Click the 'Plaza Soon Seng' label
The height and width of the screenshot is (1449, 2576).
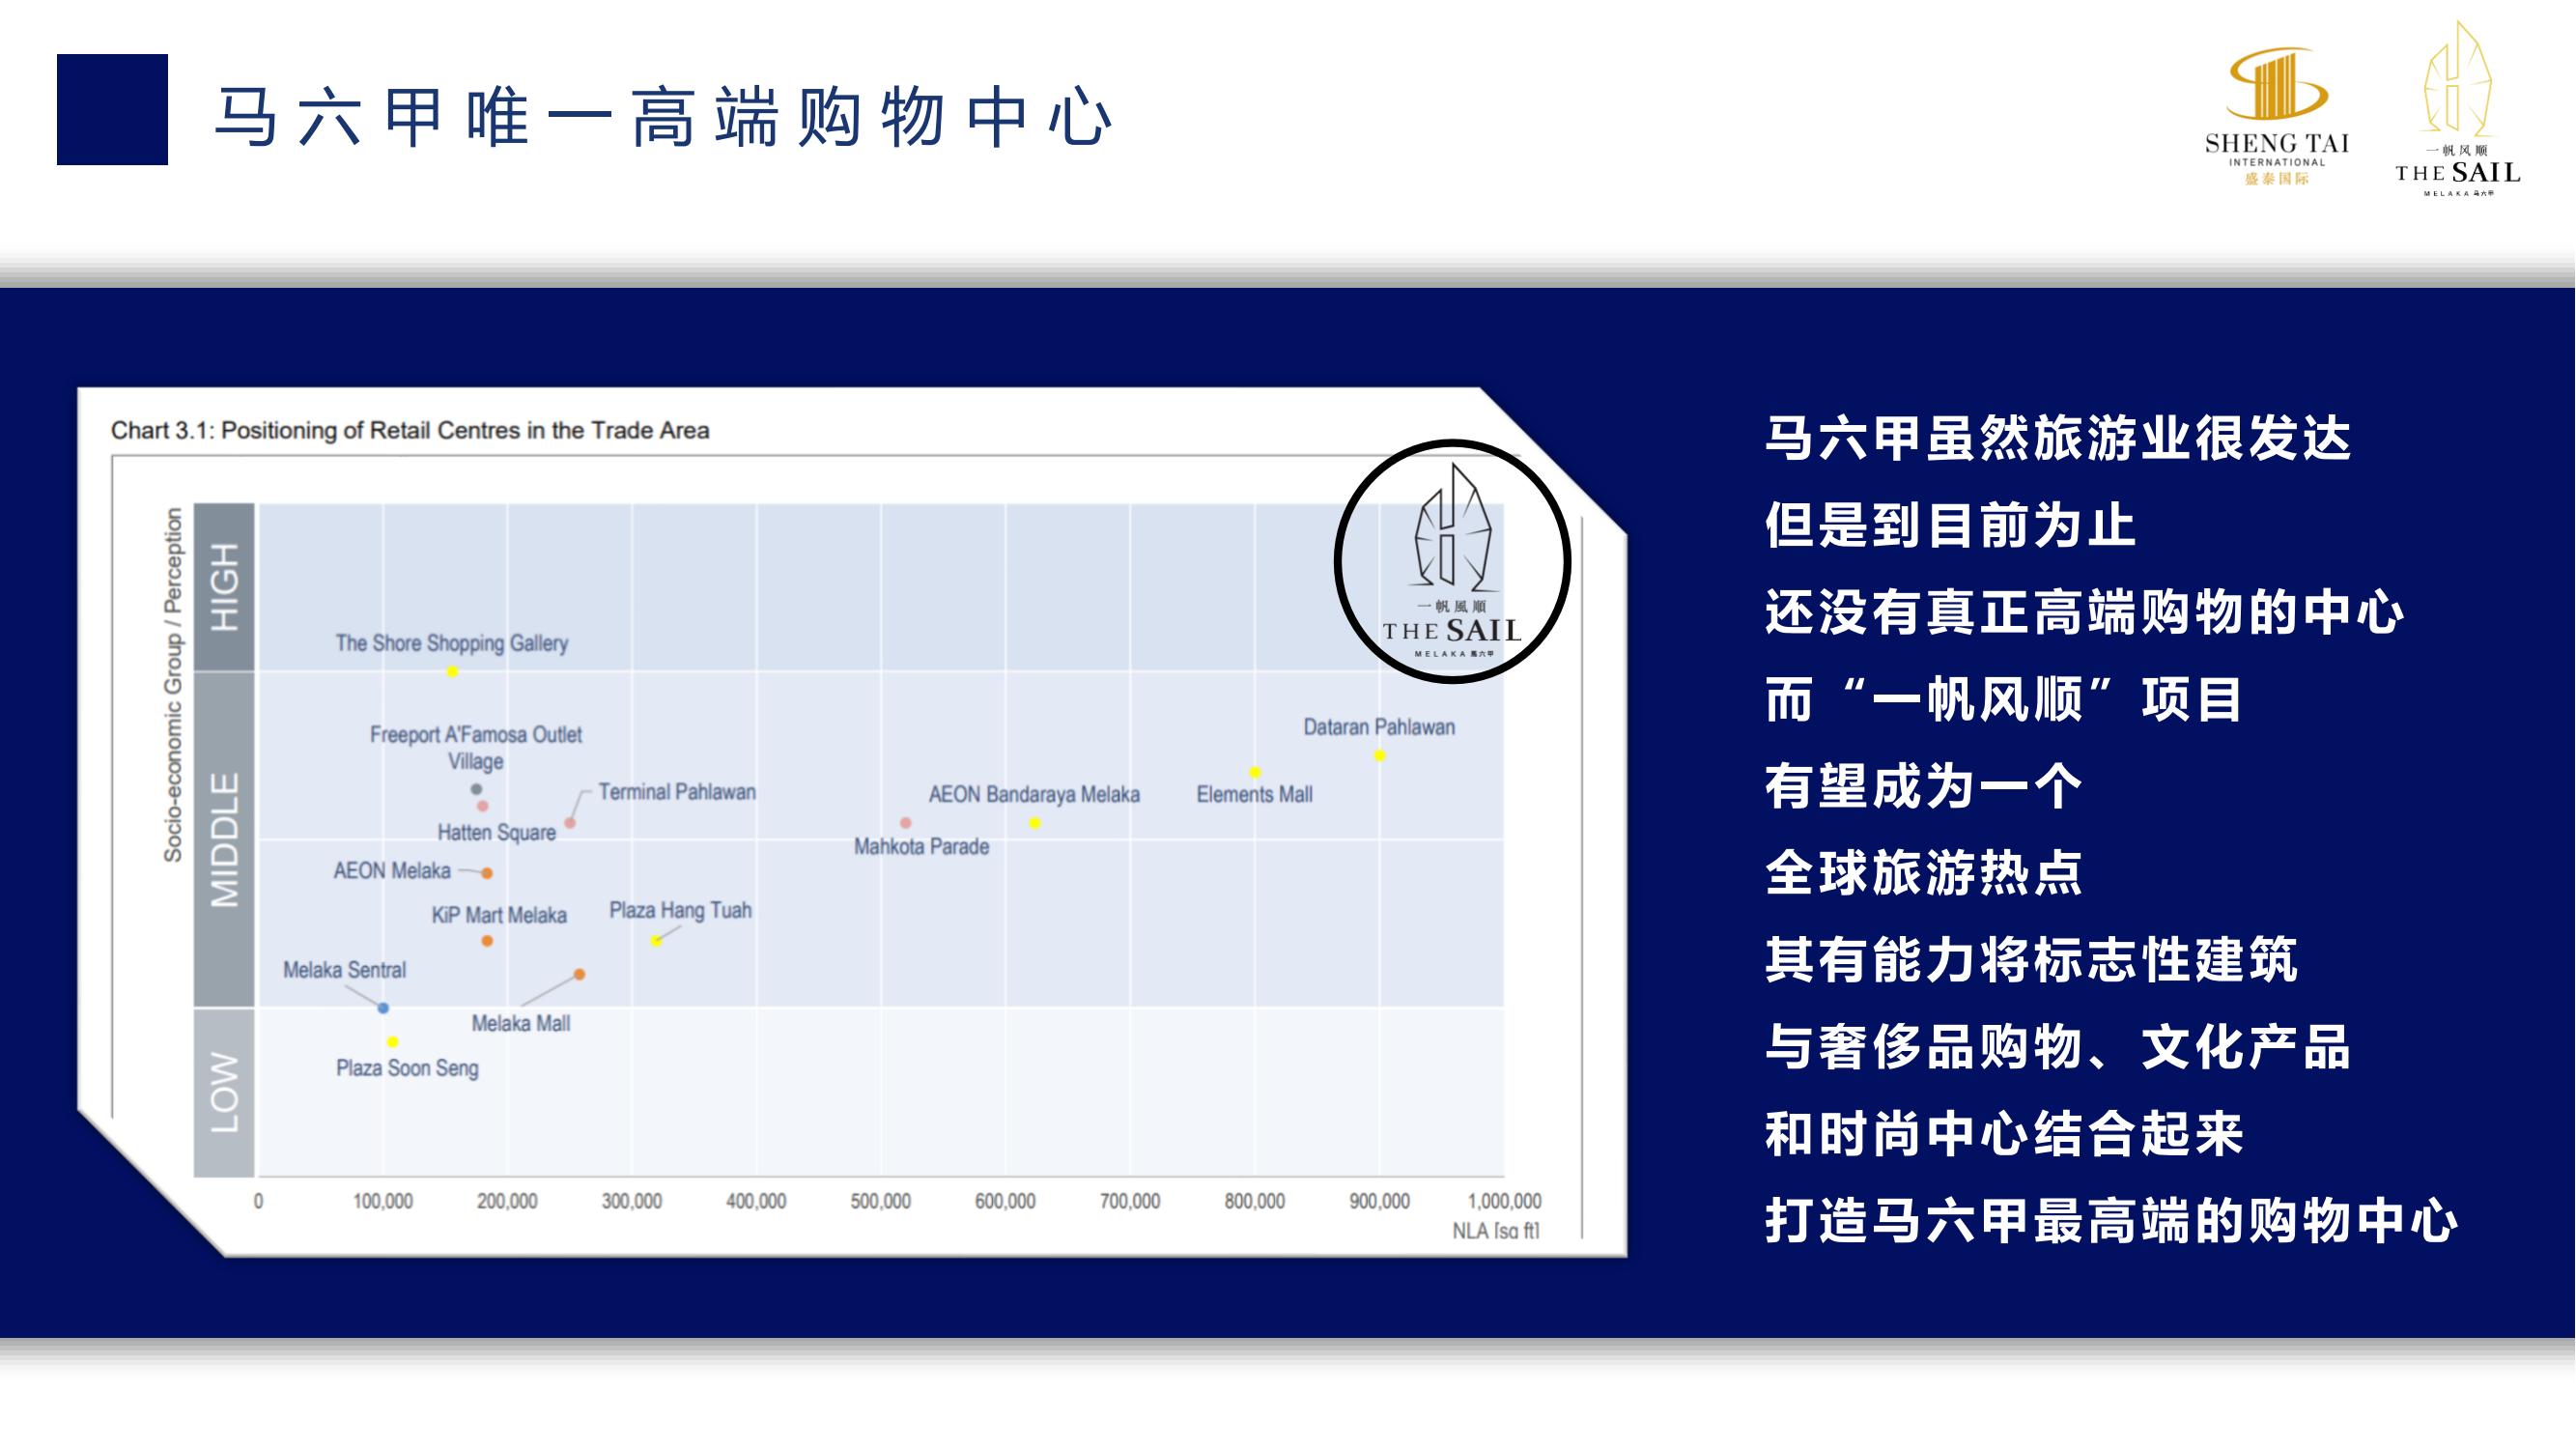coord(407,1068)
